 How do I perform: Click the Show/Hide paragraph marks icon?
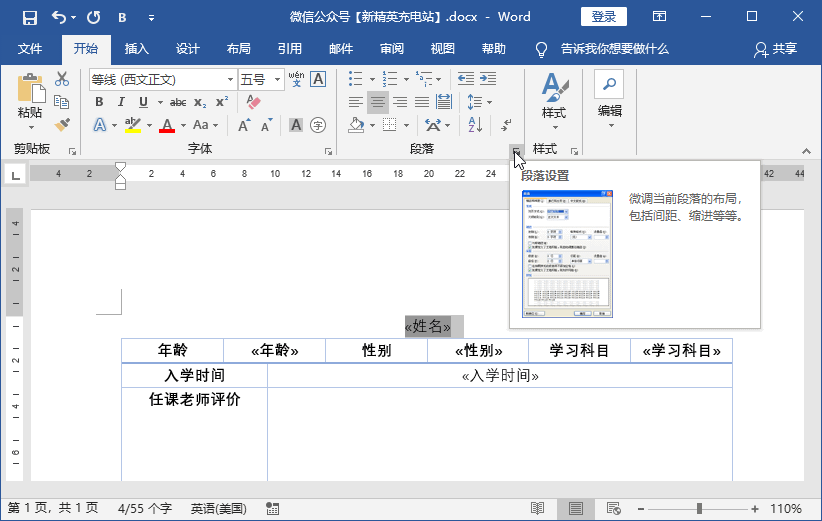point(506,125)
